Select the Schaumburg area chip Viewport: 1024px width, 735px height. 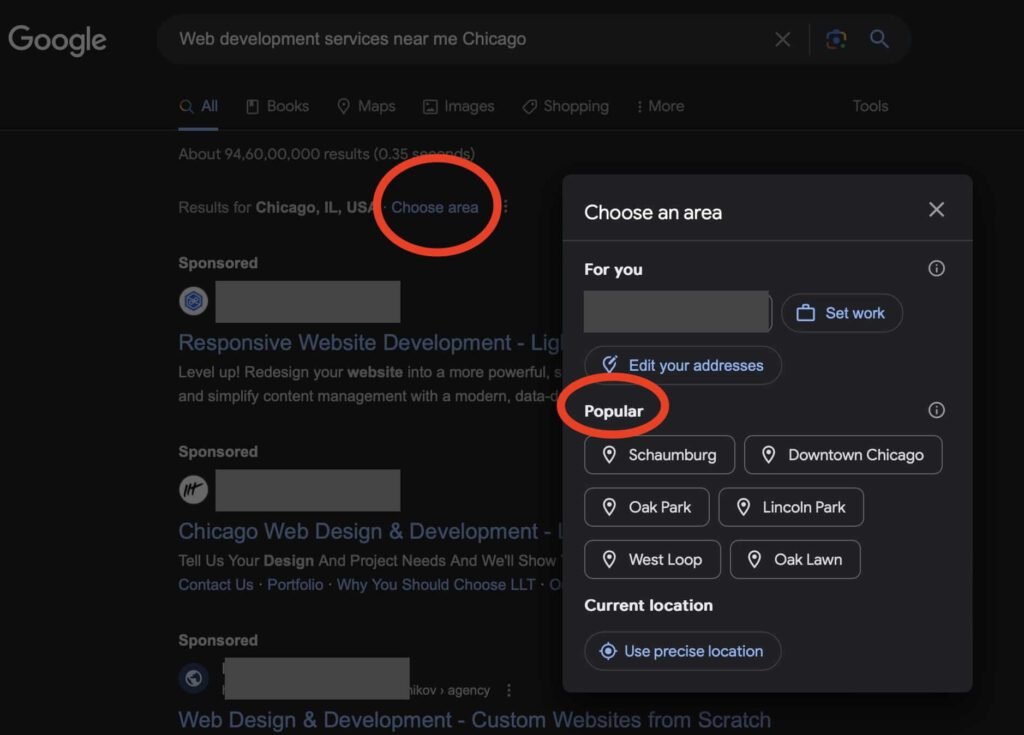point(660,455)
